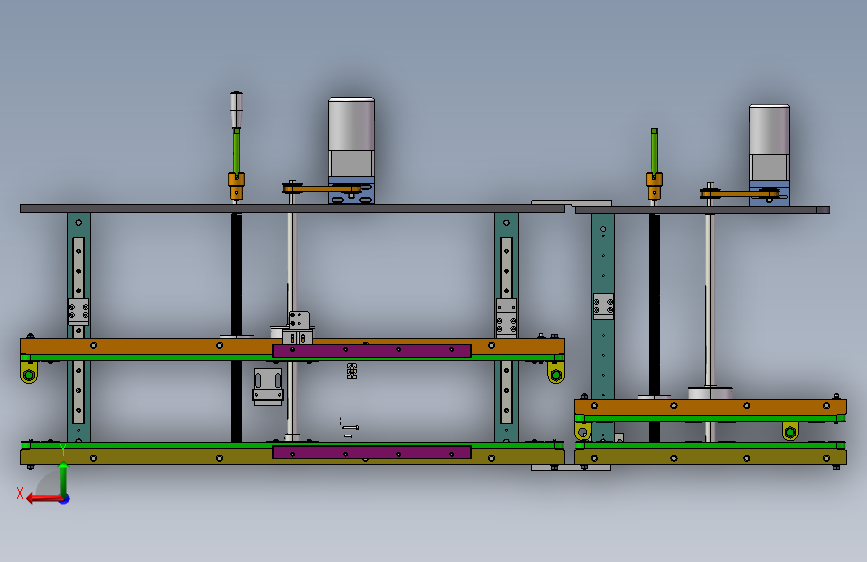Select the orange bushing under right green rod
The image size is (867, 562).
[x=654, y=186]
